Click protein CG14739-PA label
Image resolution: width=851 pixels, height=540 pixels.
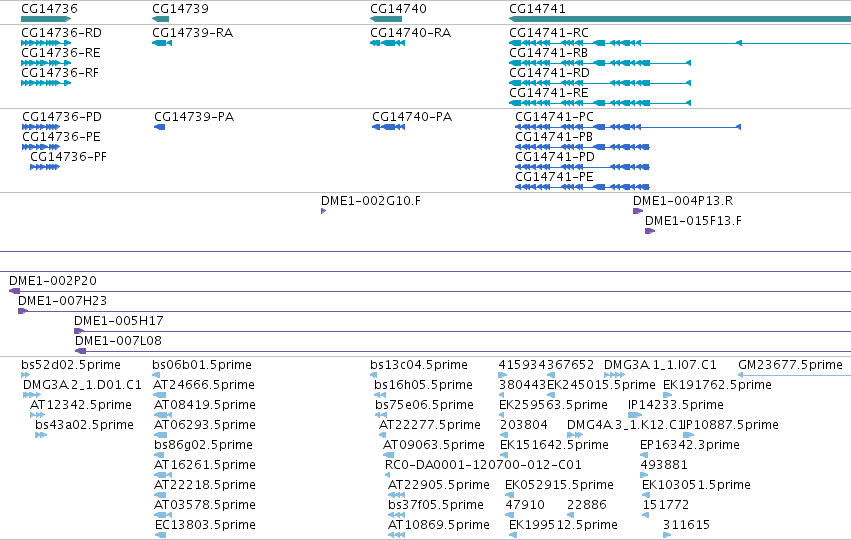194,117
